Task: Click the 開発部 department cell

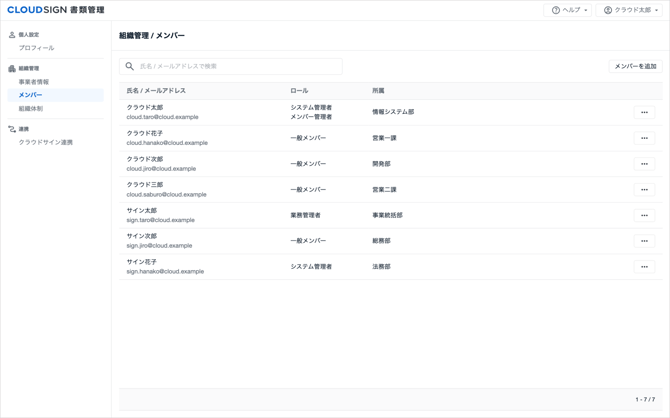Action: tap(381, 164)
